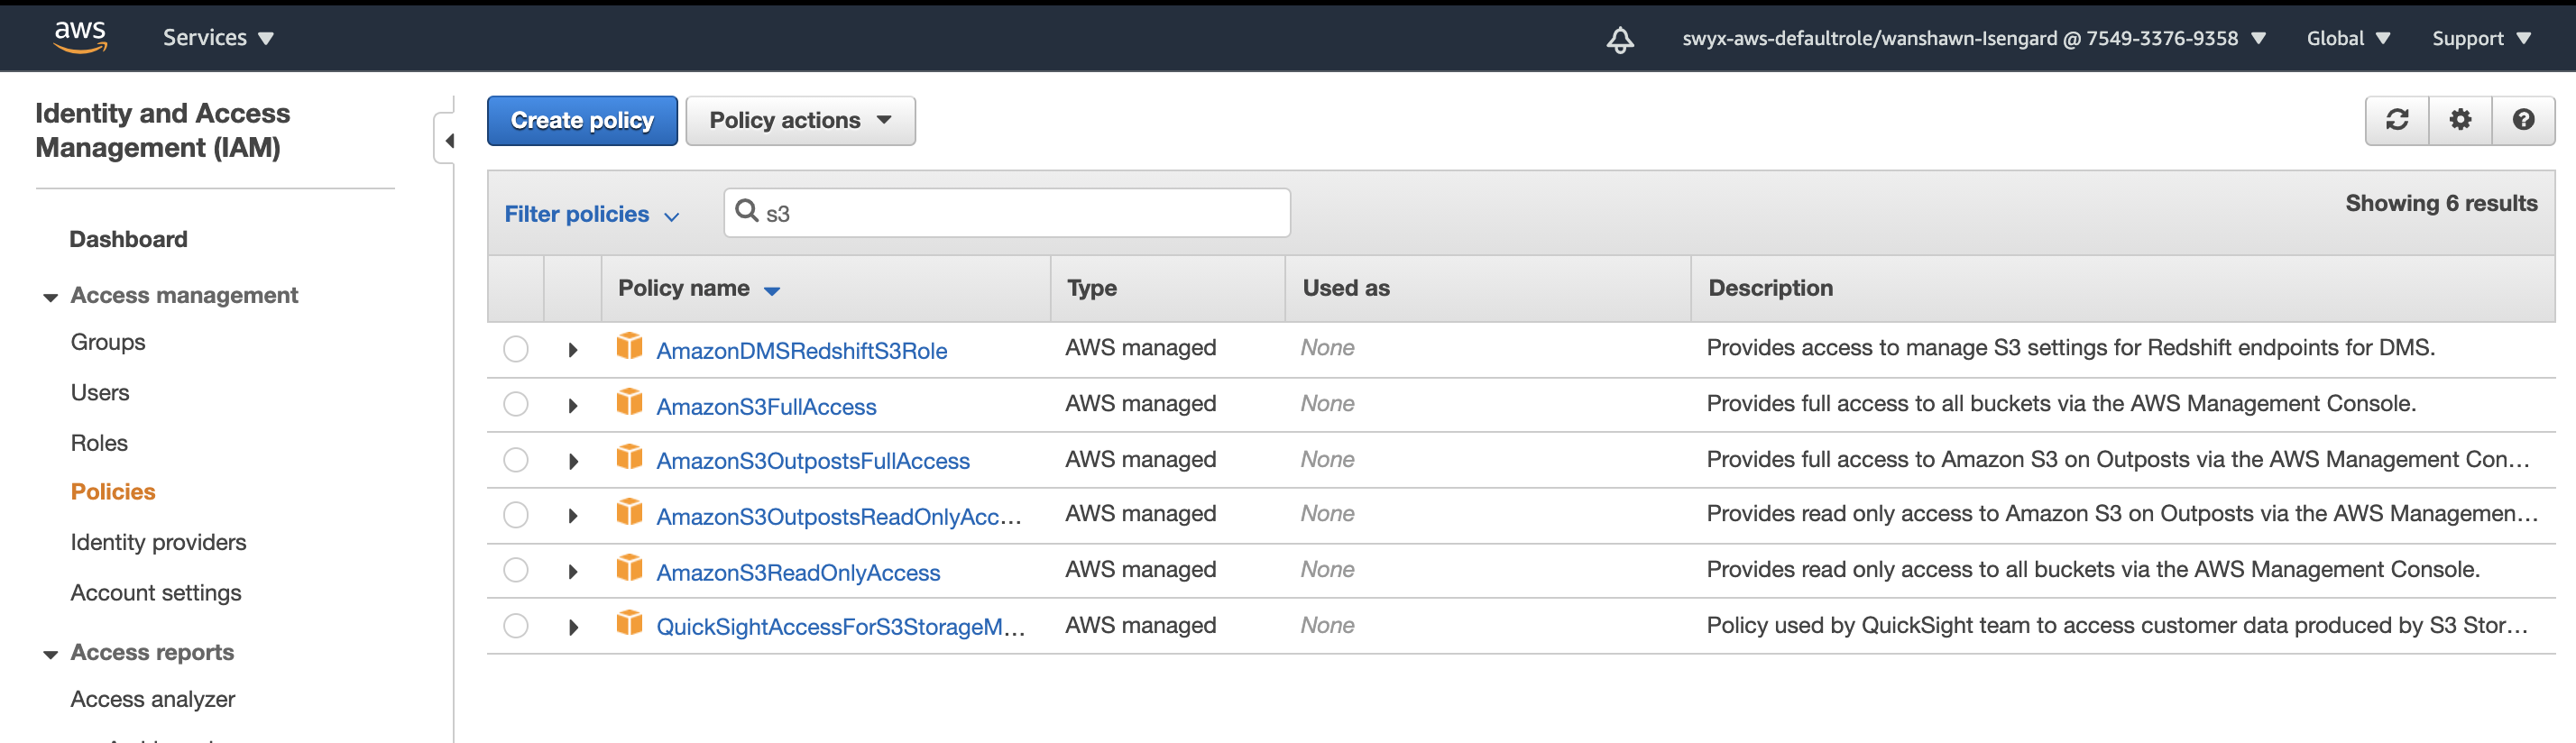
Task: Open the AmazonS3OutpostsReadOnlyAcc policy link
Action: pyautogui.click(x=838, y=517)
